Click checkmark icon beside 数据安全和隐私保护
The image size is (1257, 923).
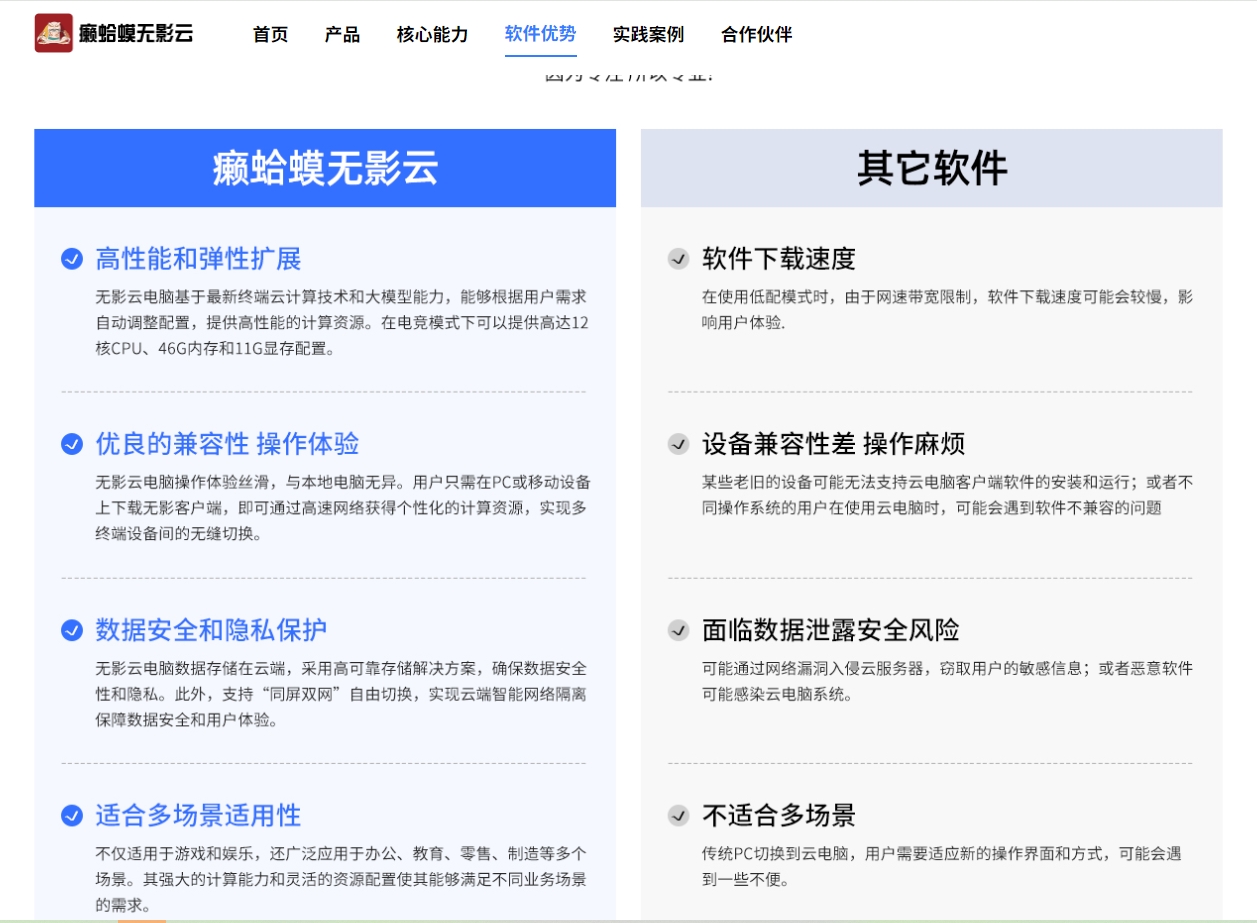[x=72, y=630]
